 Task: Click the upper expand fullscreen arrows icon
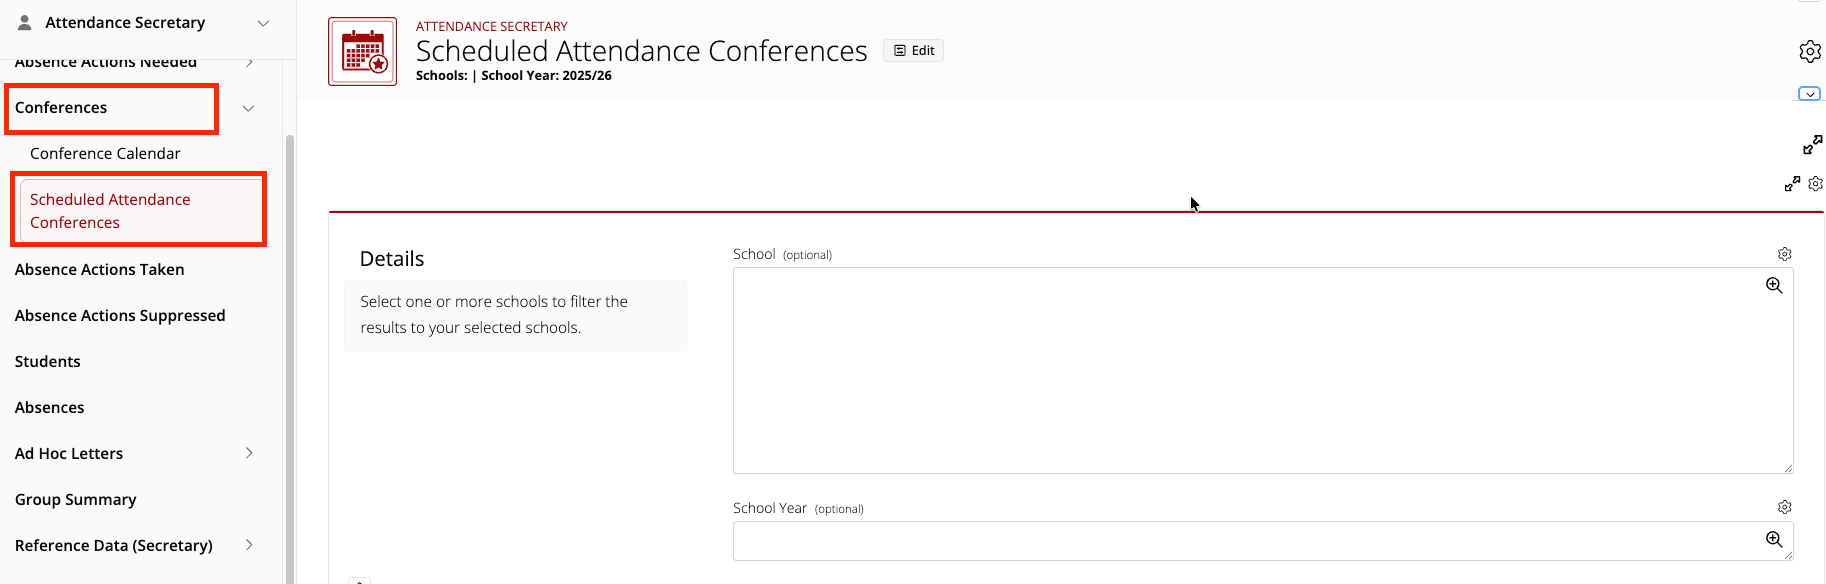tap(1812, 145)
